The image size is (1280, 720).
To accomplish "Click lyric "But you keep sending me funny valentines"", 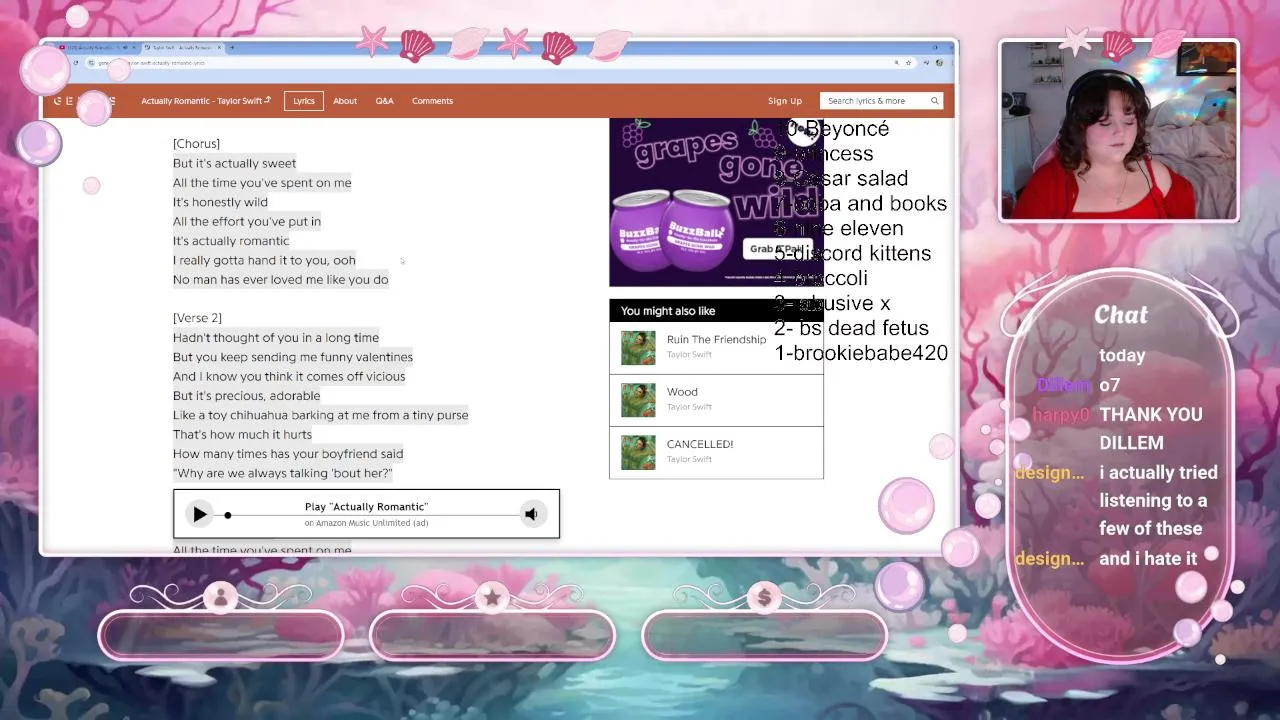I will [293, 357].
